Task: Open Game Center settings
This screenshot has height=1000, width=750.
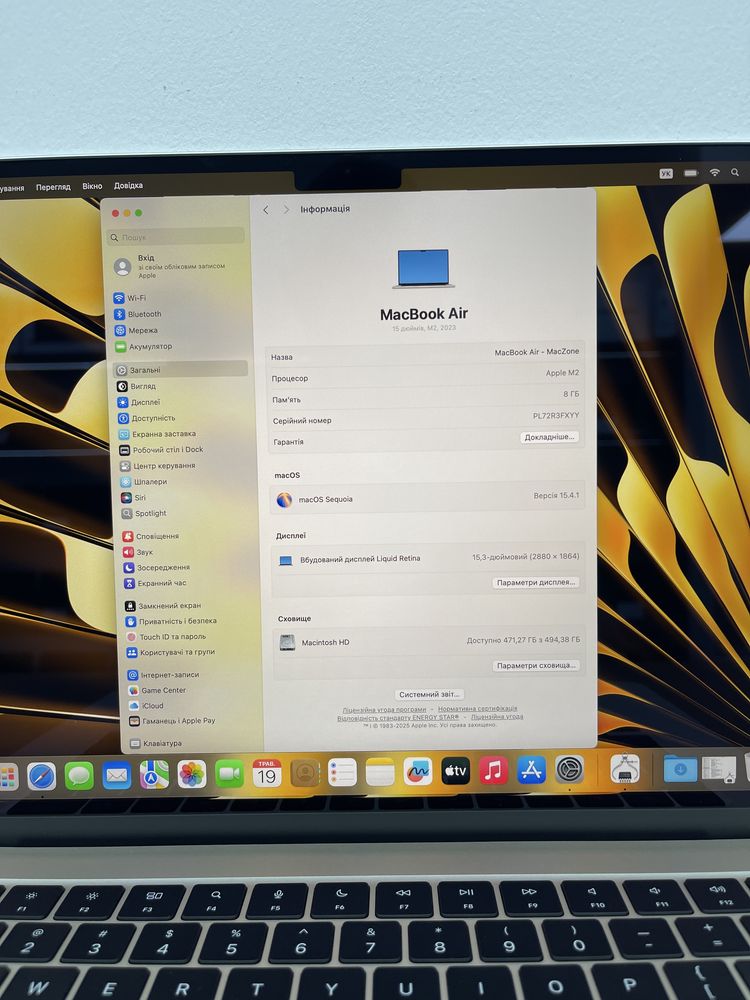Action: click(x=158, y=690)
